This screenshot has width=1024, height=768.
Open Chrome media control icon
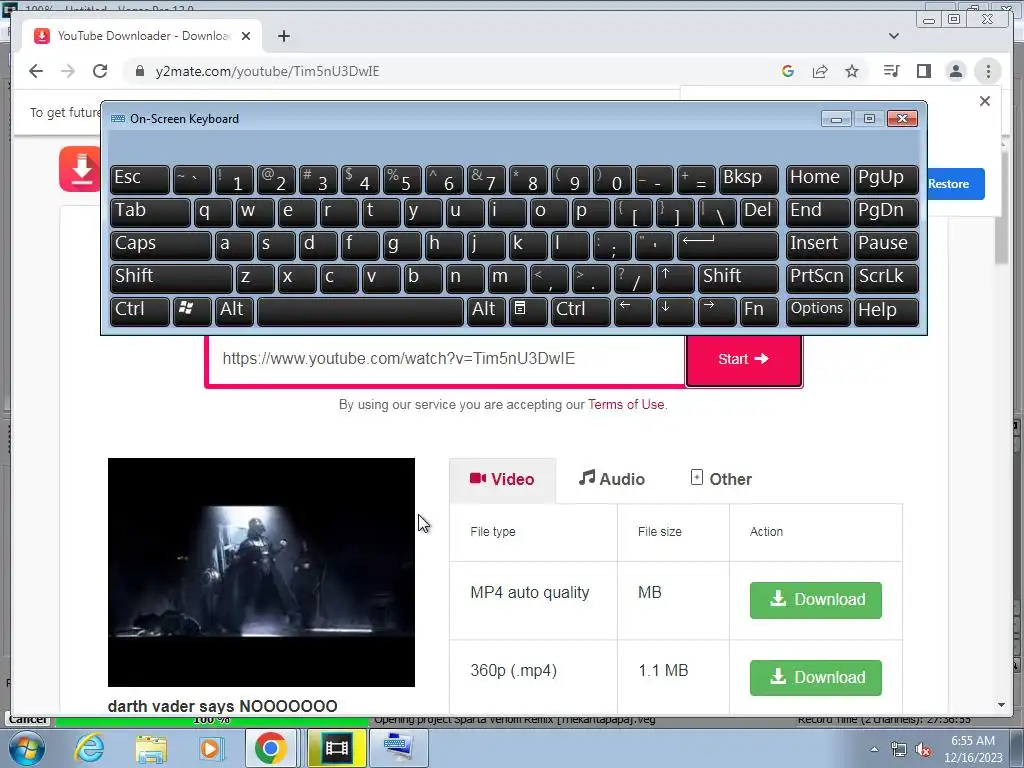(891, 71)
